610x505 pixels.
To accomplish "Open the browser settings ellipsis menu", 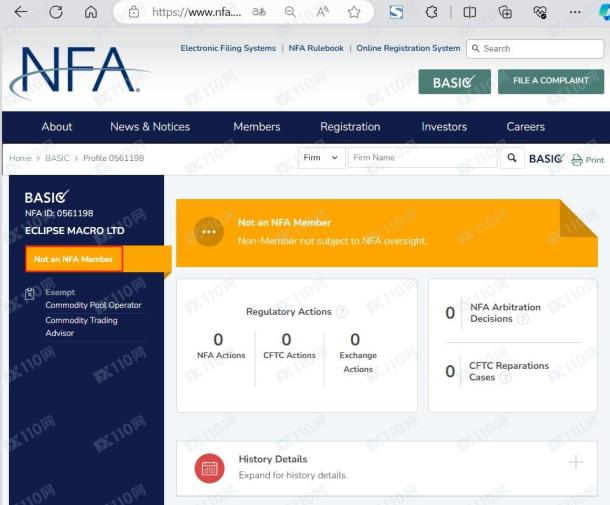I will tap(575, 12).
